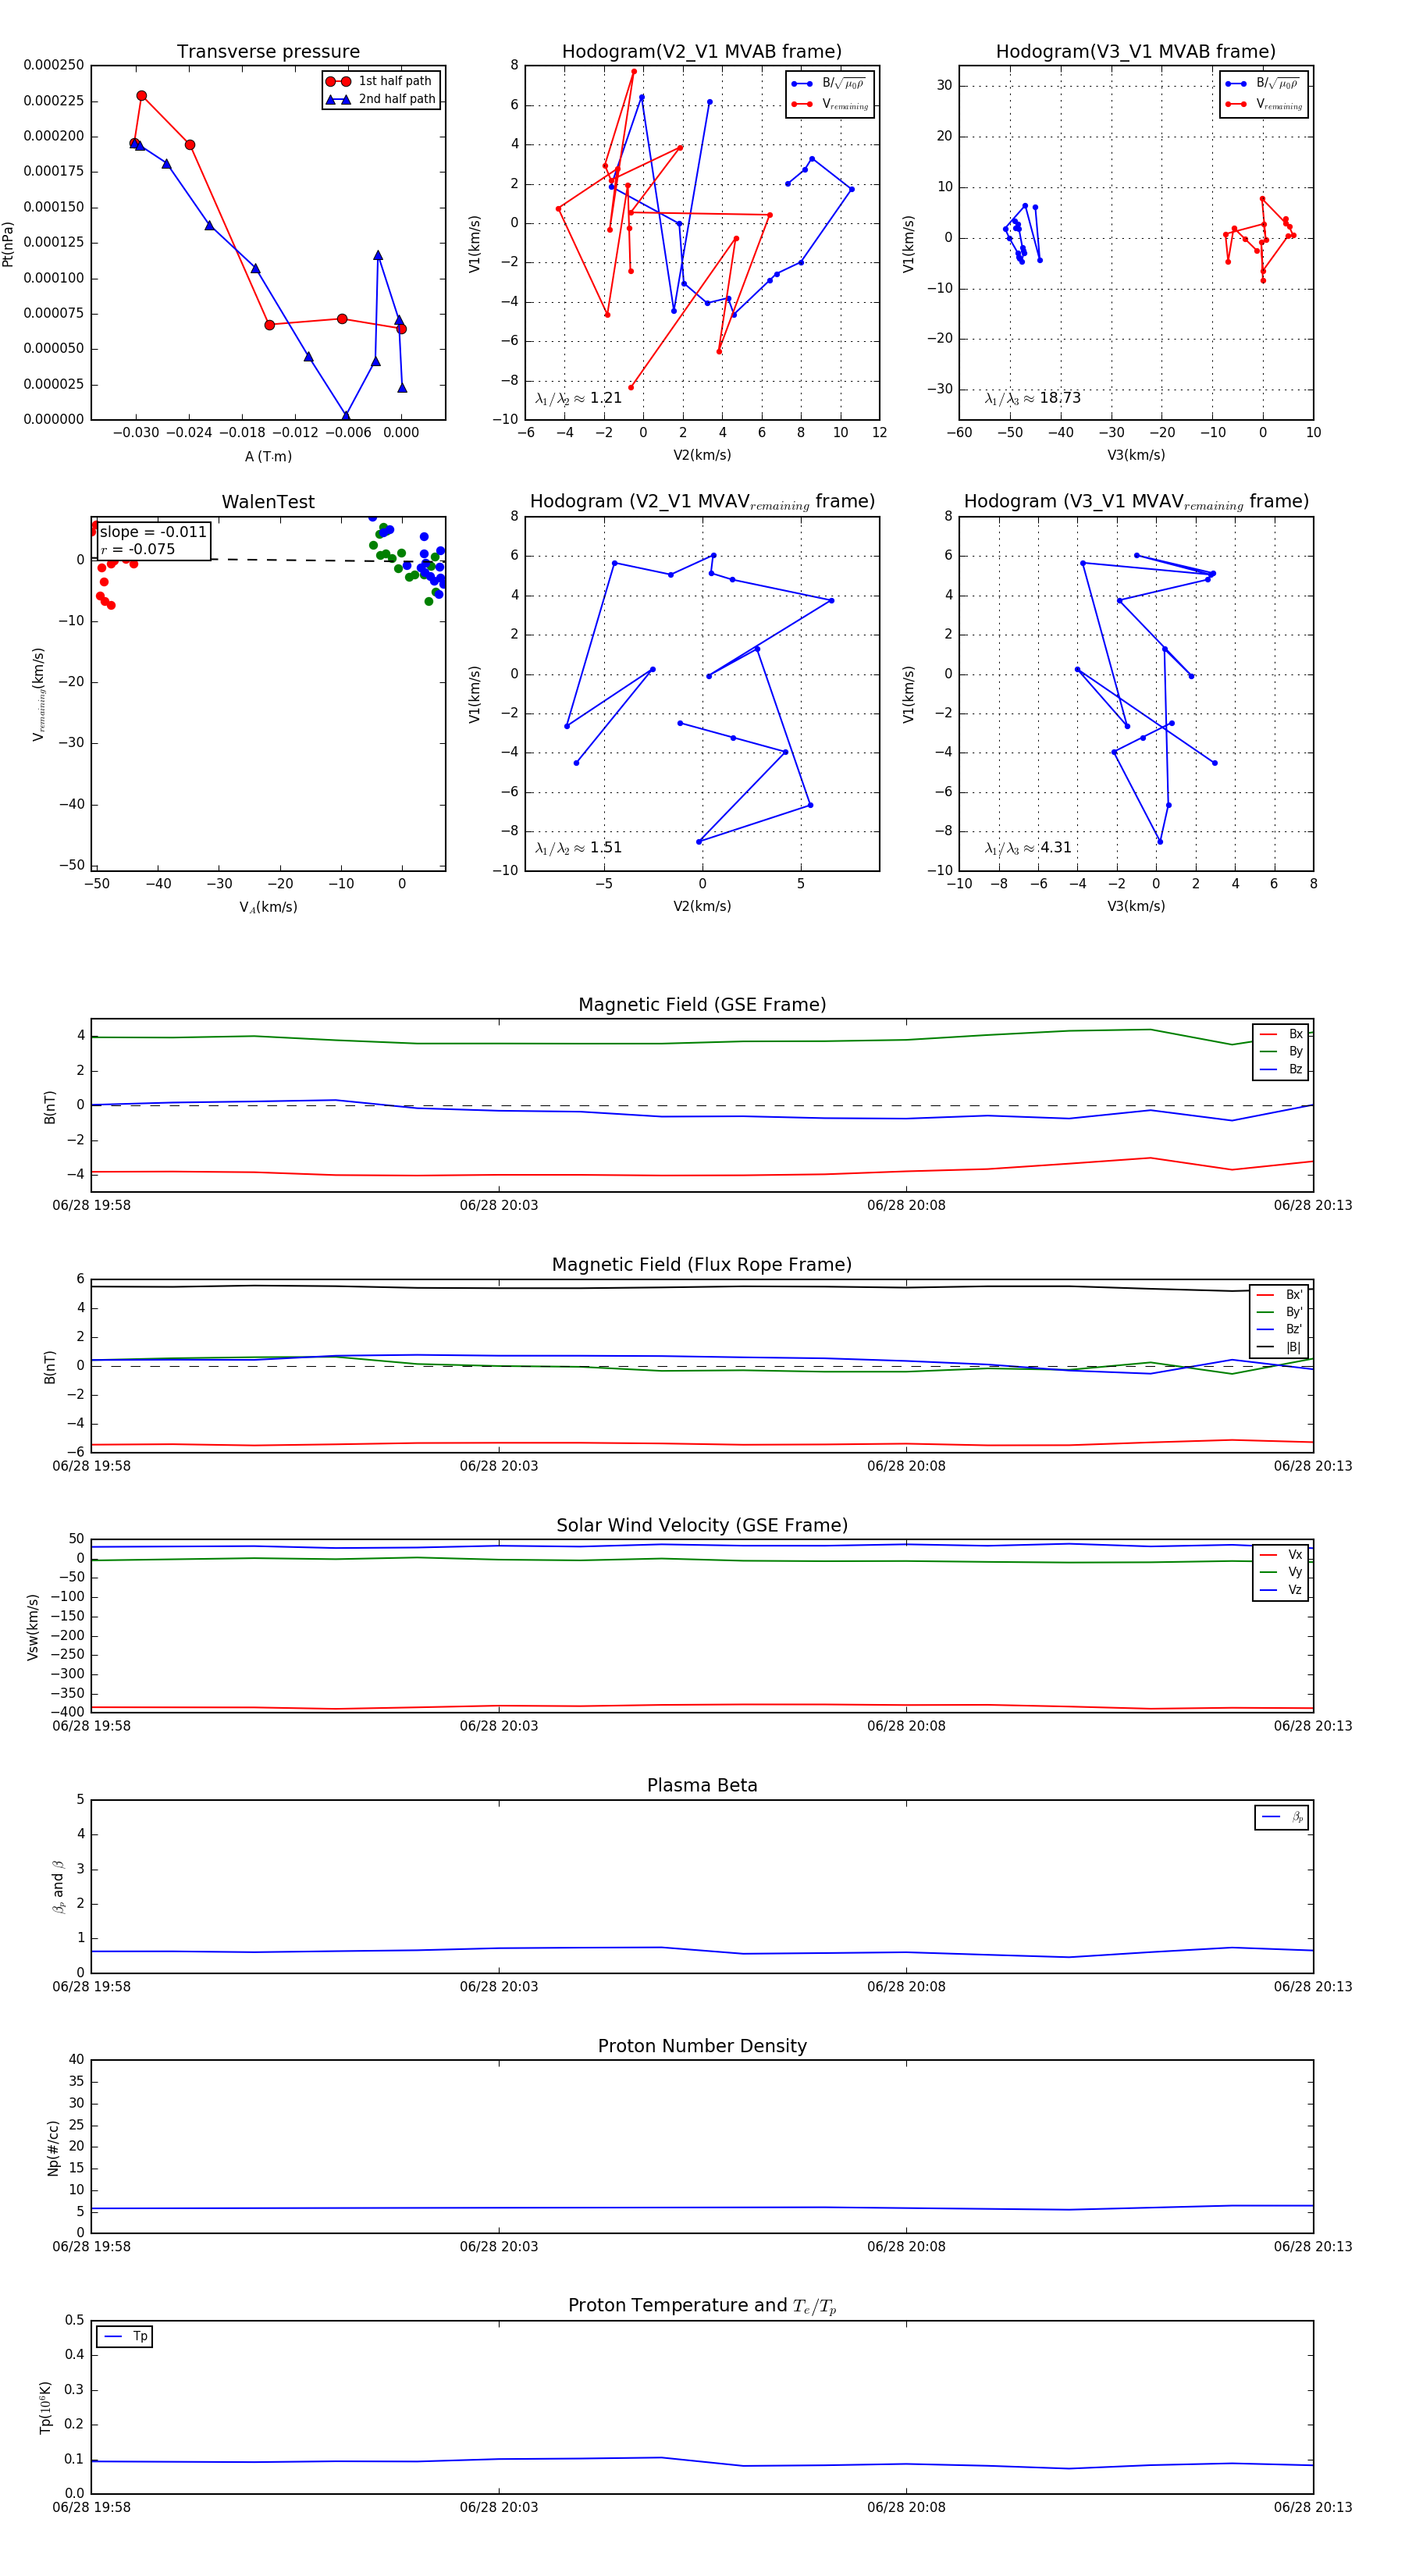Click the "Pt(nPa)" y-axis label
The image size is (1405, 2576).
[8, 244]
